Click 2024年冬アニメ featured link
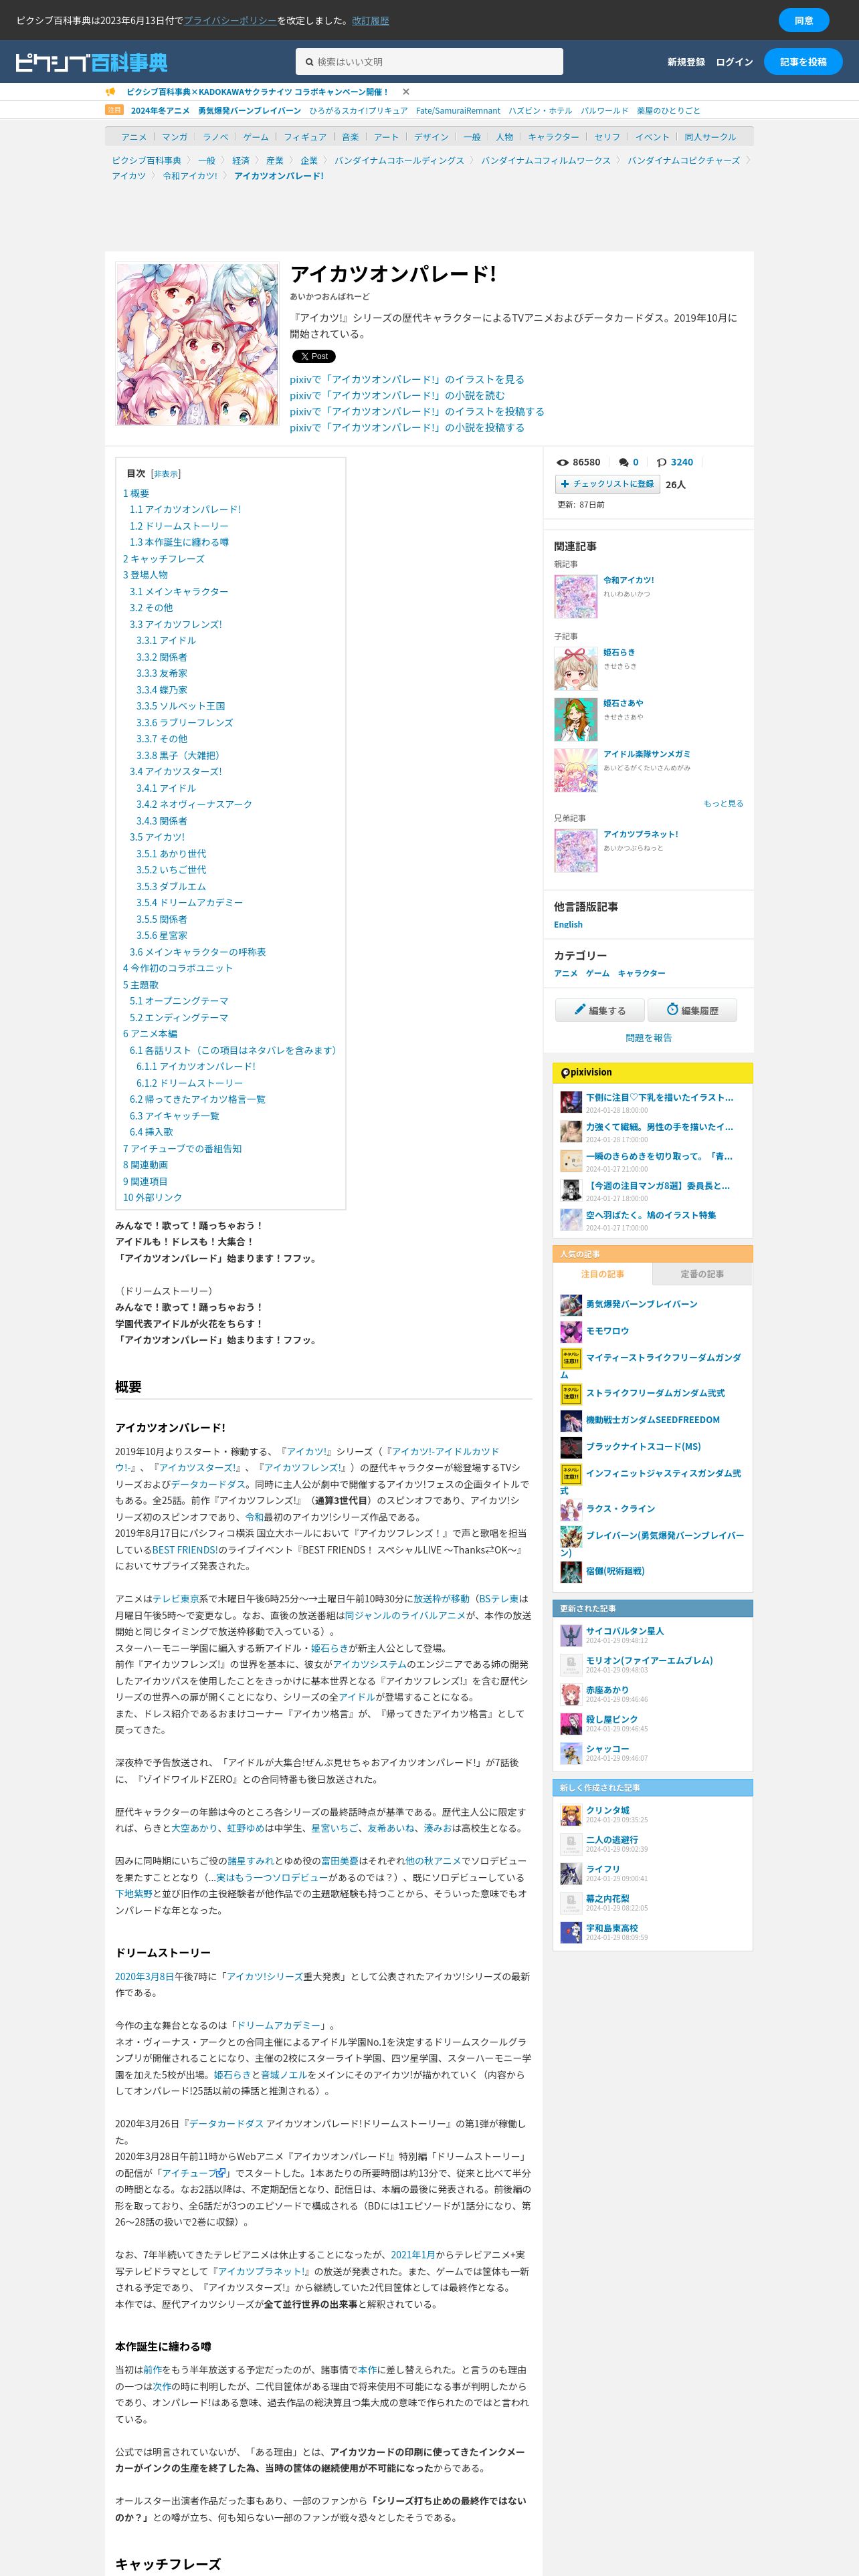Viewport: 859px width, 2576px height. pos(160,111)
